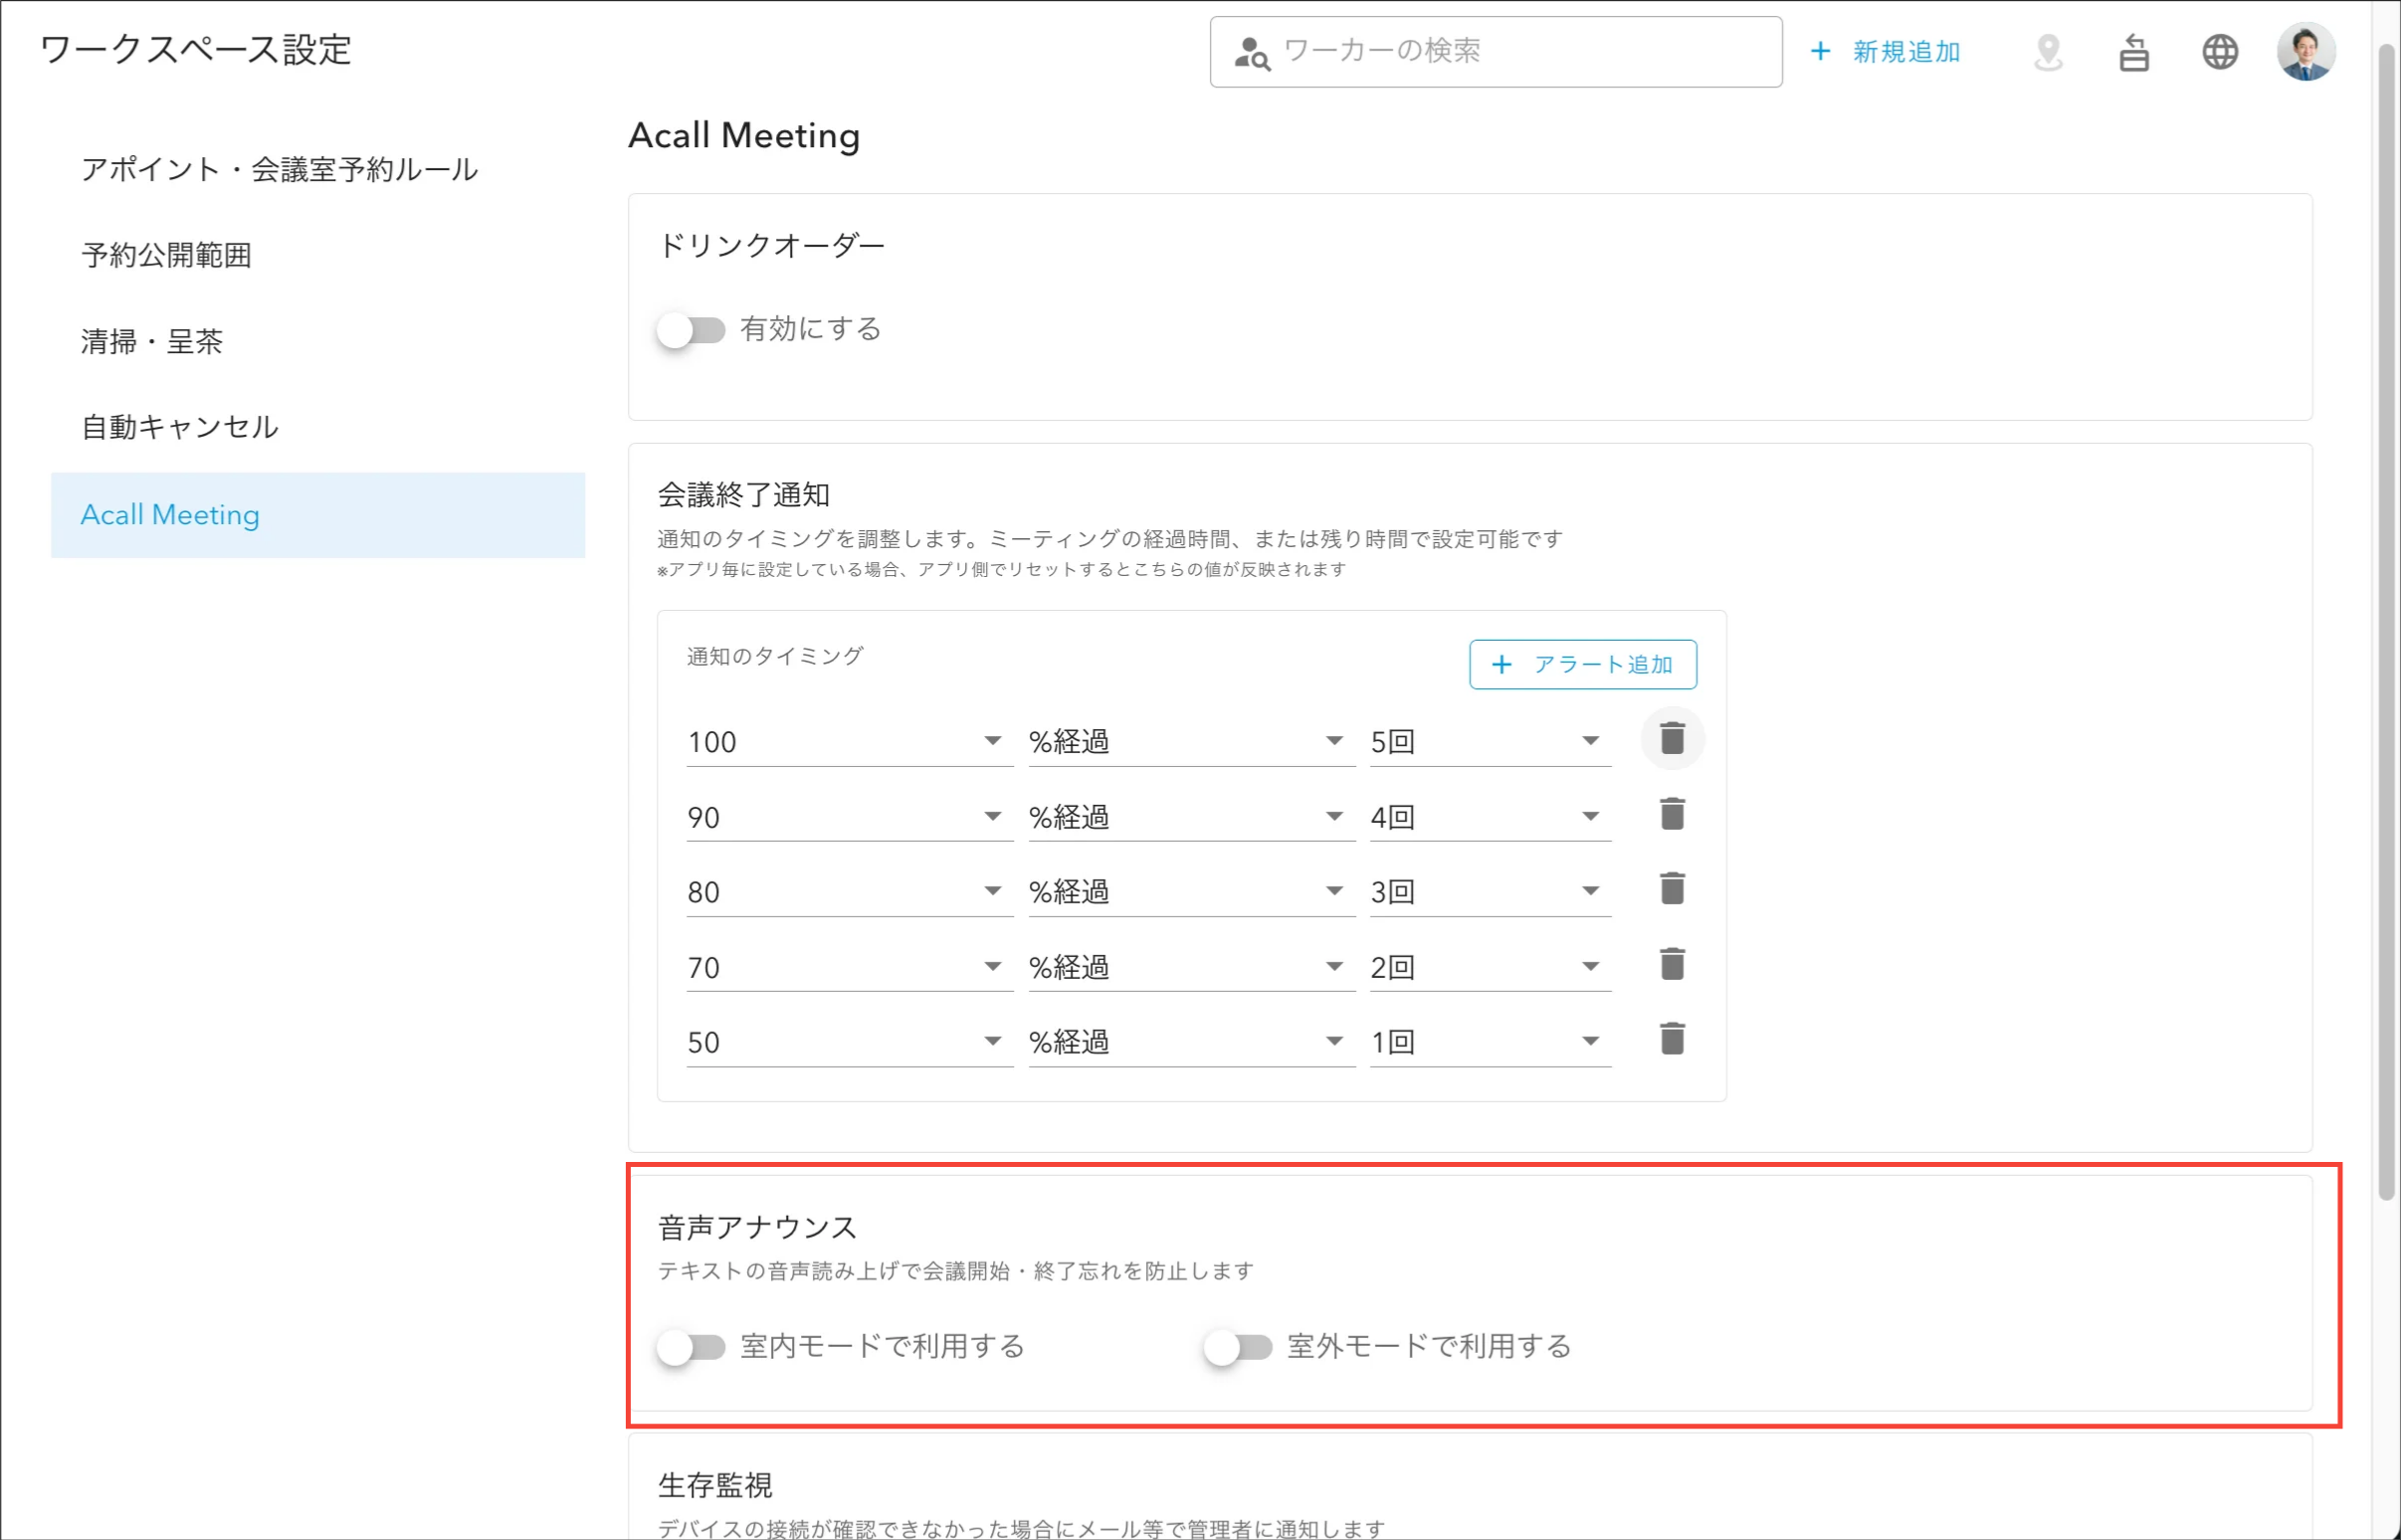
Task: Open the user profile avatar
Action: tap(2306, 52)
